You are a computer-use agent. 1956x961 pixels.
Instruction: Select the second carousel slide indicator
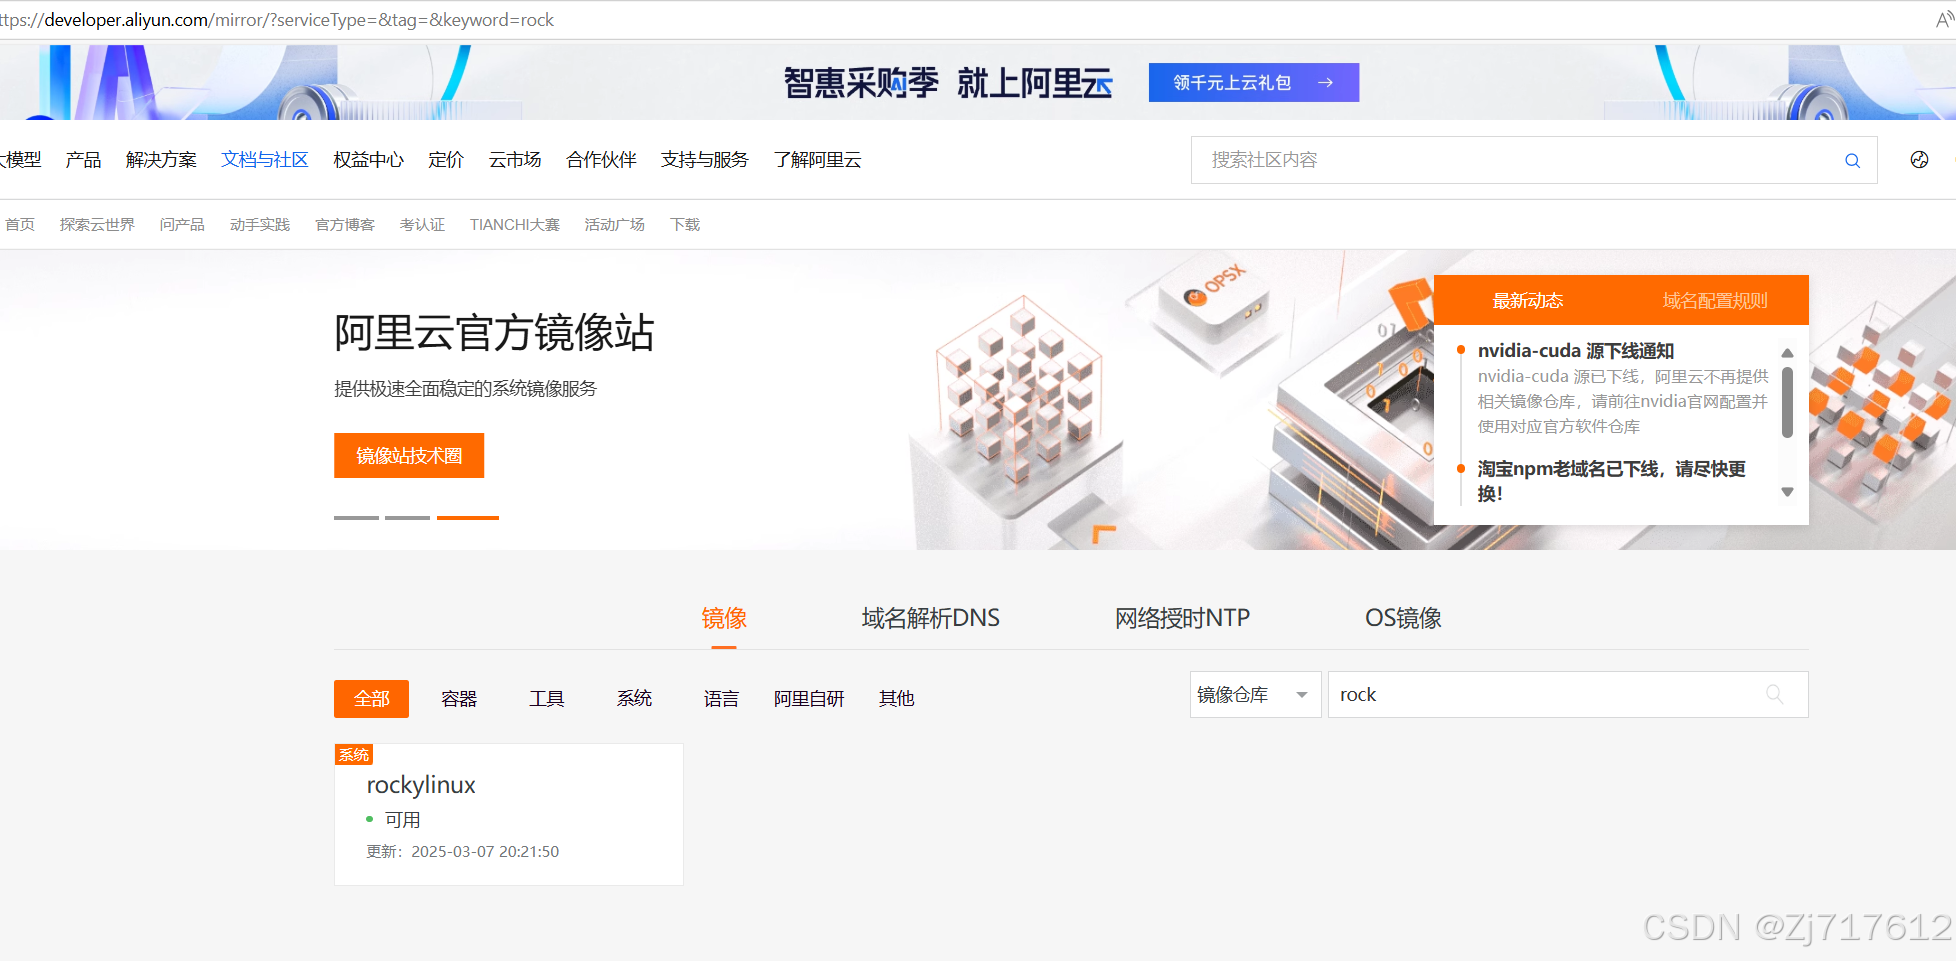[x=407, y=517]
